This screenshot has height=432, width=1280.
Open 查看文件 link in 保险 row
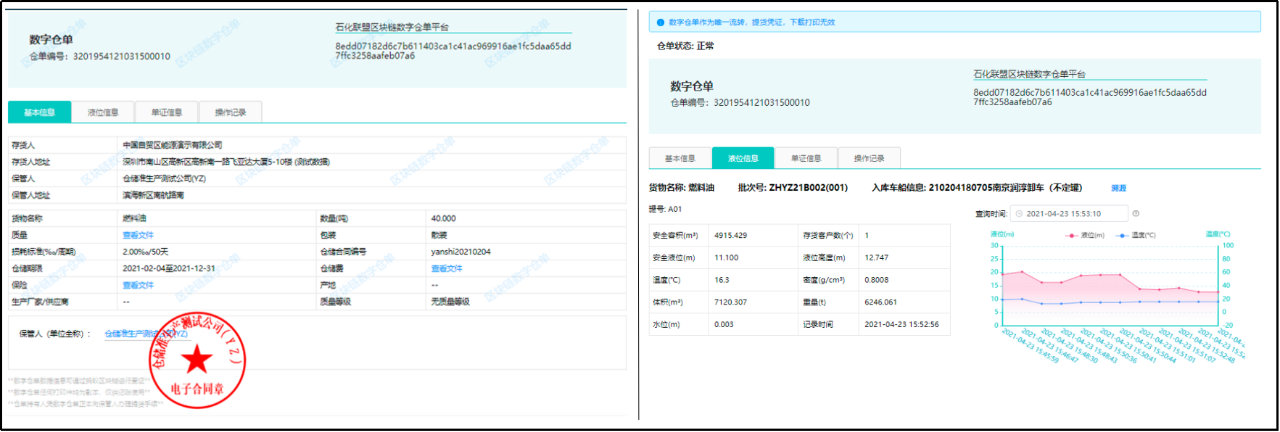click(x=138, y=285)
